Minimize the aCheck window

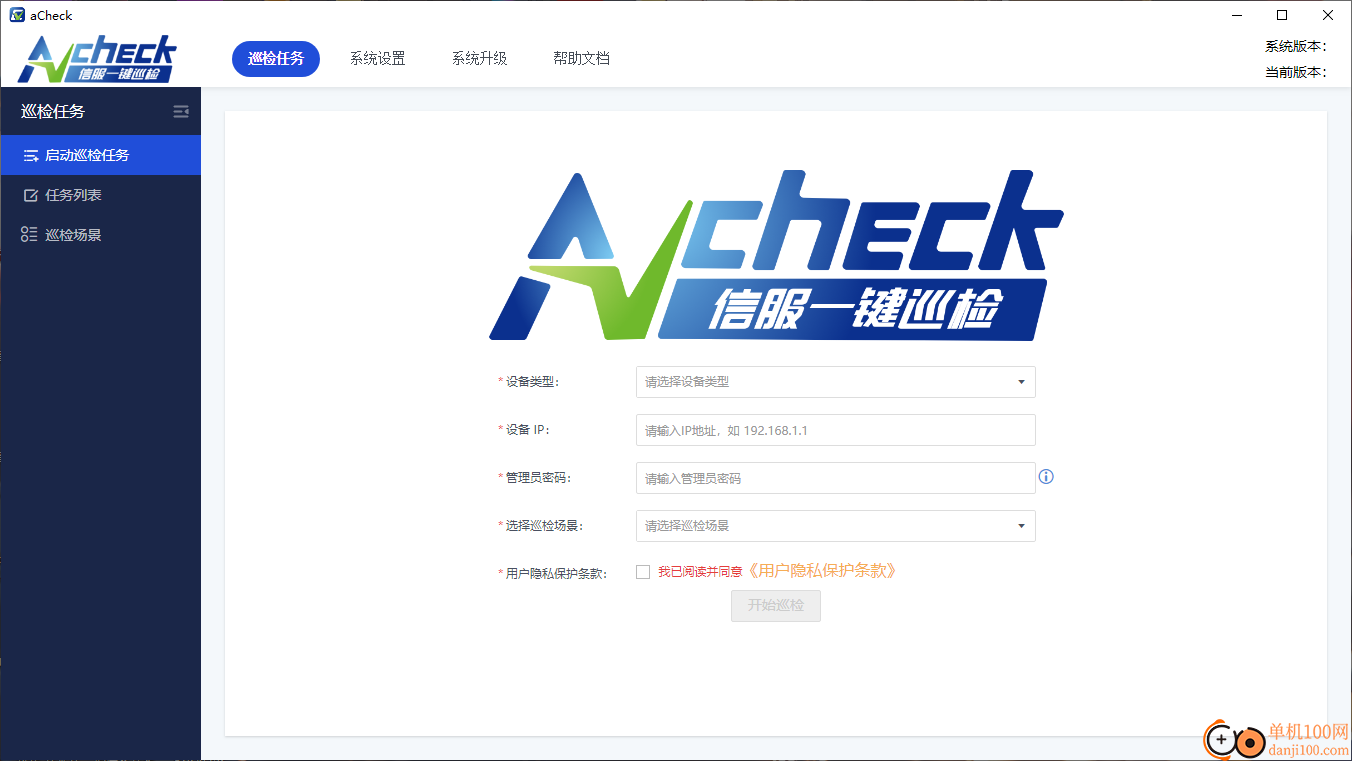click(1237, 15)
